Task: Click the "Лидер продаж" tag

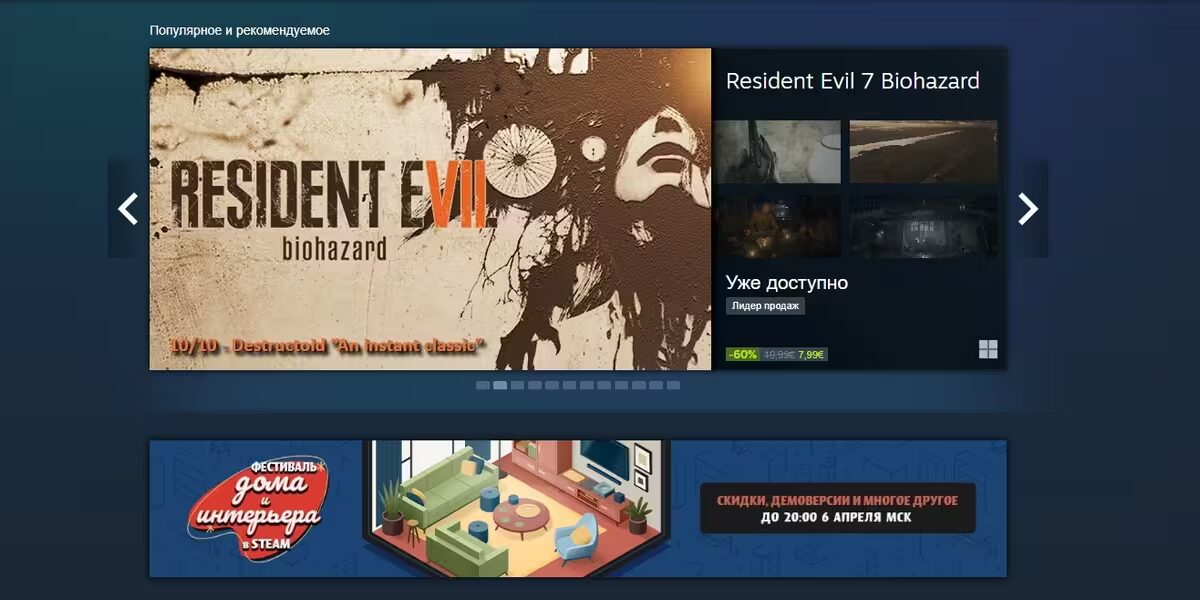Action: (766, 306)
